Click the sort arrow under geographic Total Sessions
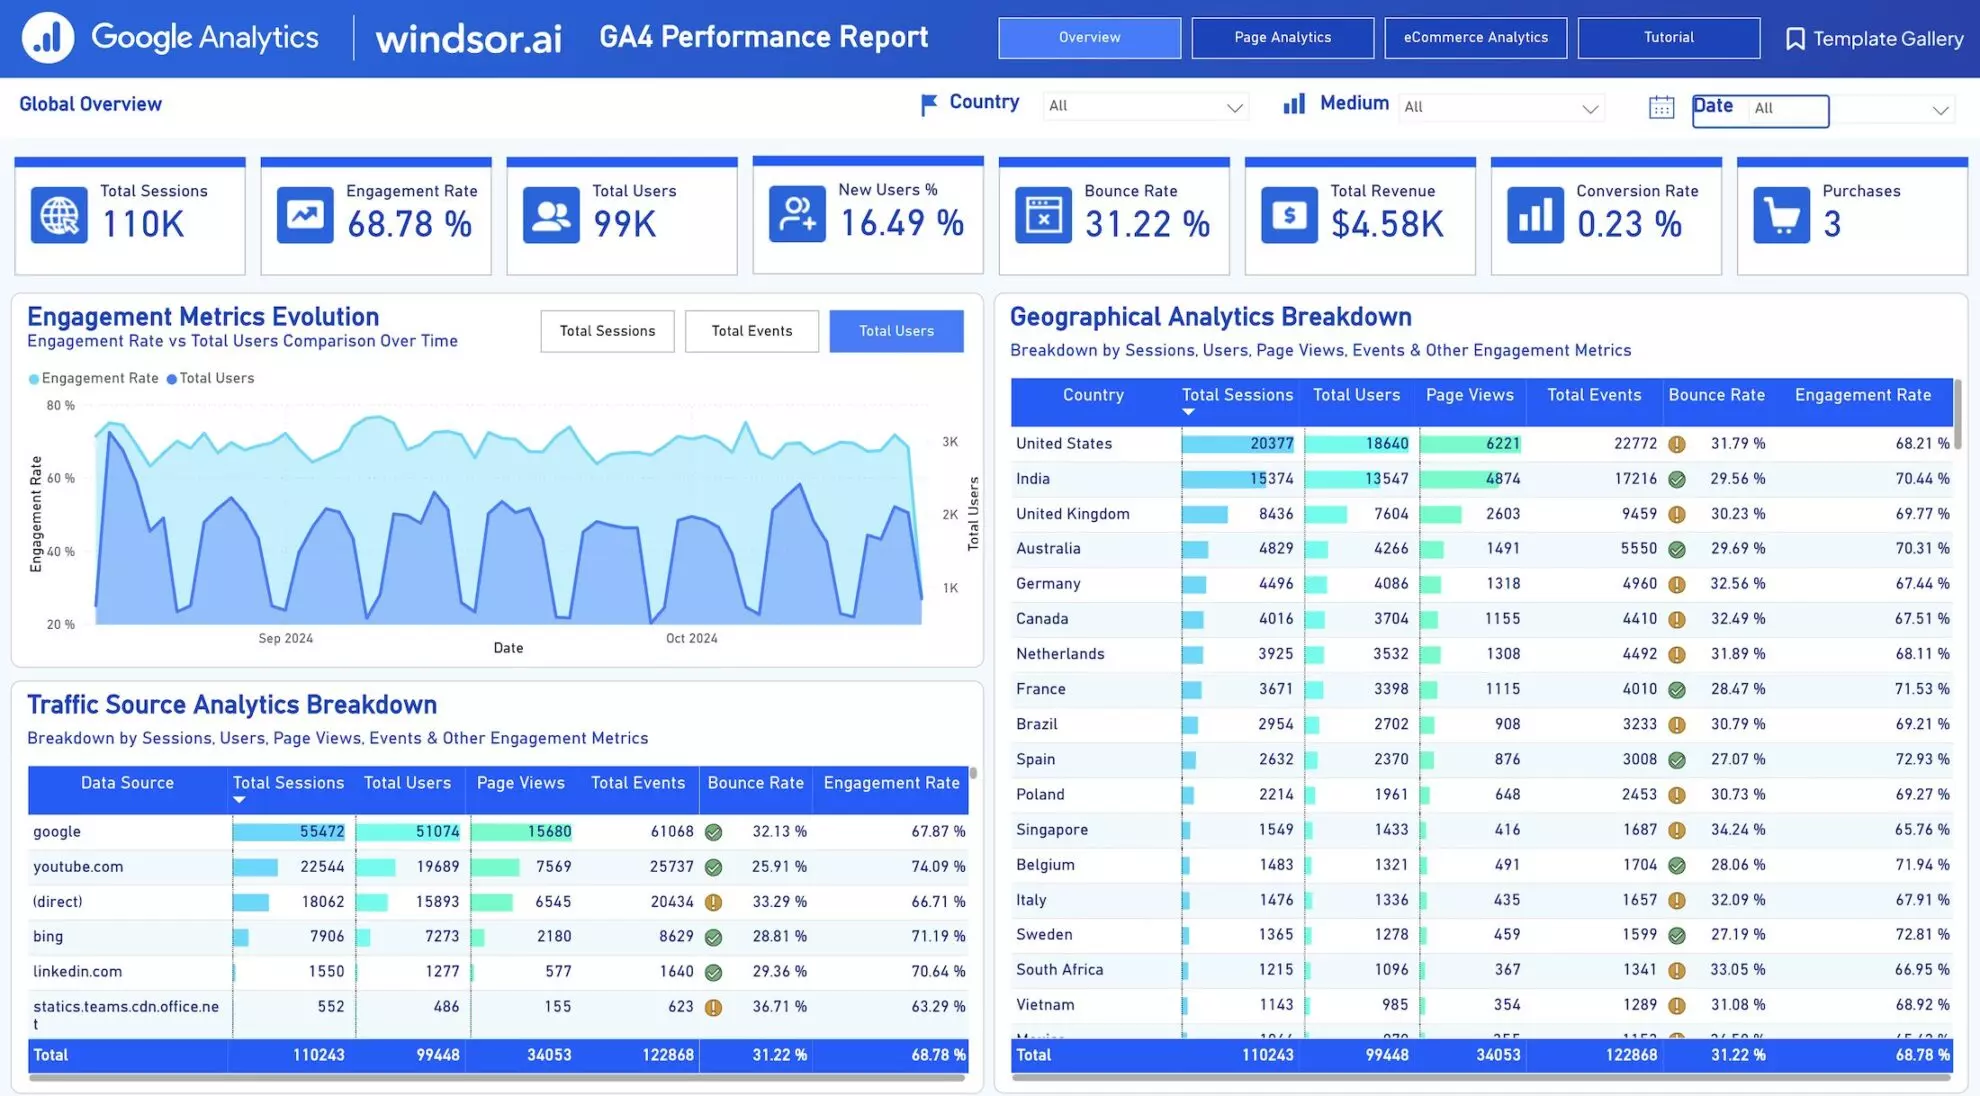 [x=1188, y=412]
